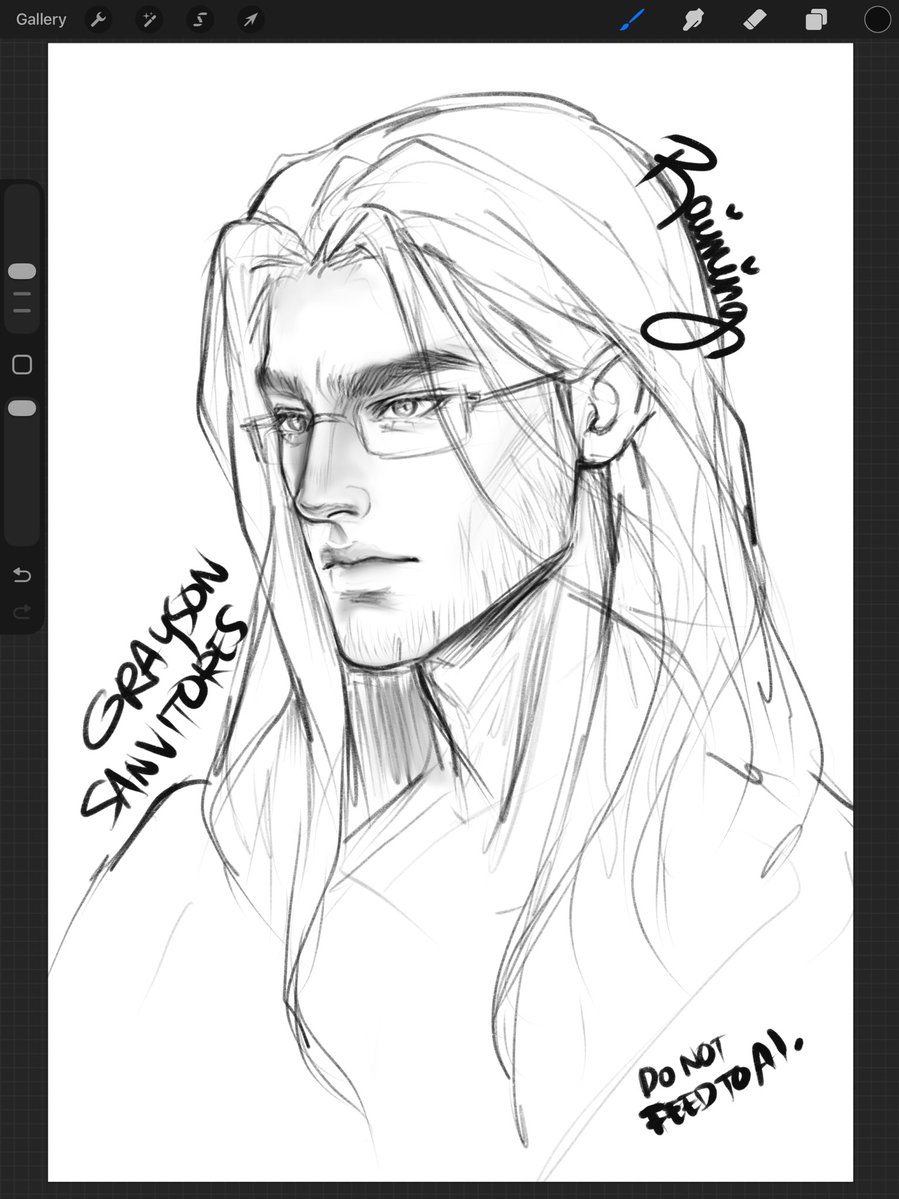Select the Smudge tool
The width and height of the screenshot is (899, 1199).
click(693, 19)
